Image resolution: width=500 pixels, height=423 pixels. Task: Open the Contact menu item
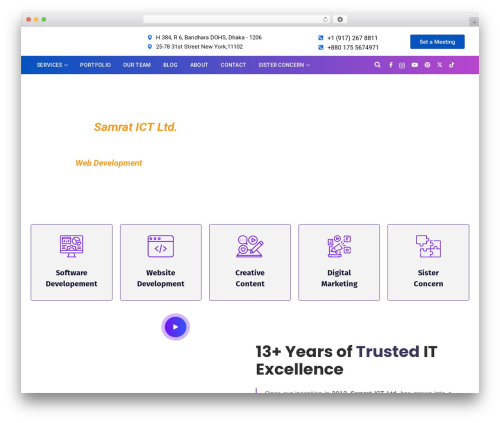pyautogui.click(x=233, y=65)
